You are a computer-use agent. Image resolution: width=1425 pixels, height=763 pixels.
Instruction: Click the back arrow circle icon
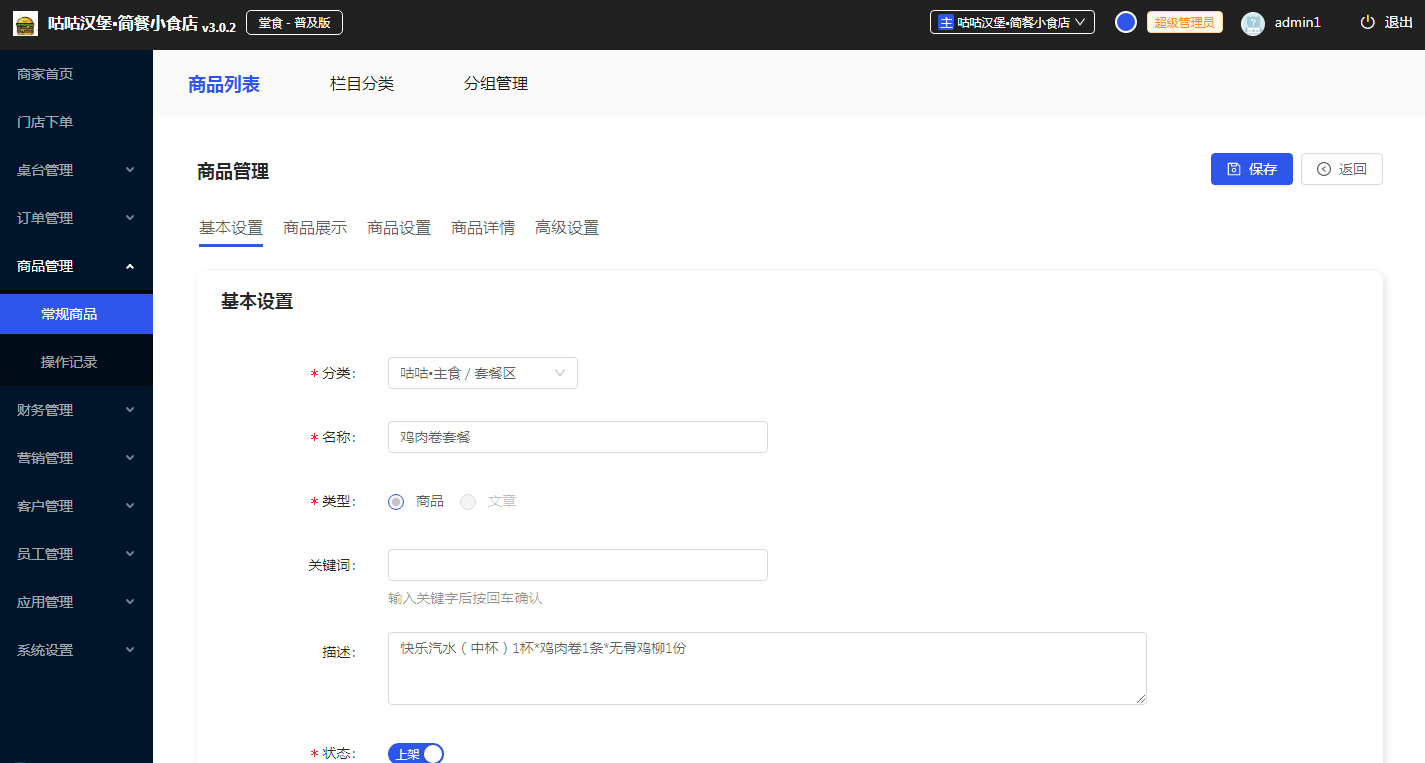[1324, 169]
